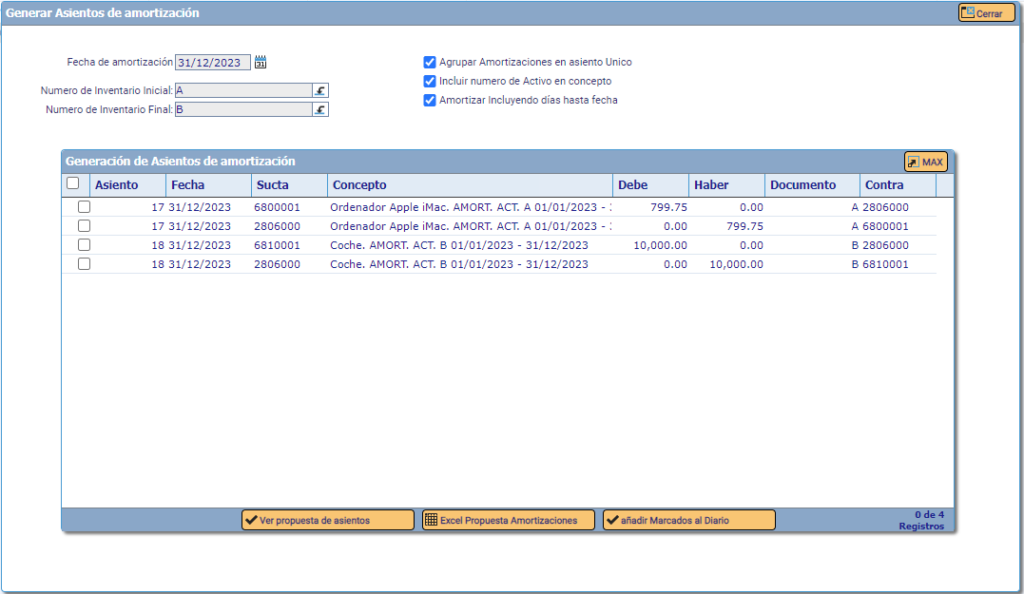Click añadir Marcados al Diario
This screenshot has height=594, width=1024.
[x=688, y=520]
